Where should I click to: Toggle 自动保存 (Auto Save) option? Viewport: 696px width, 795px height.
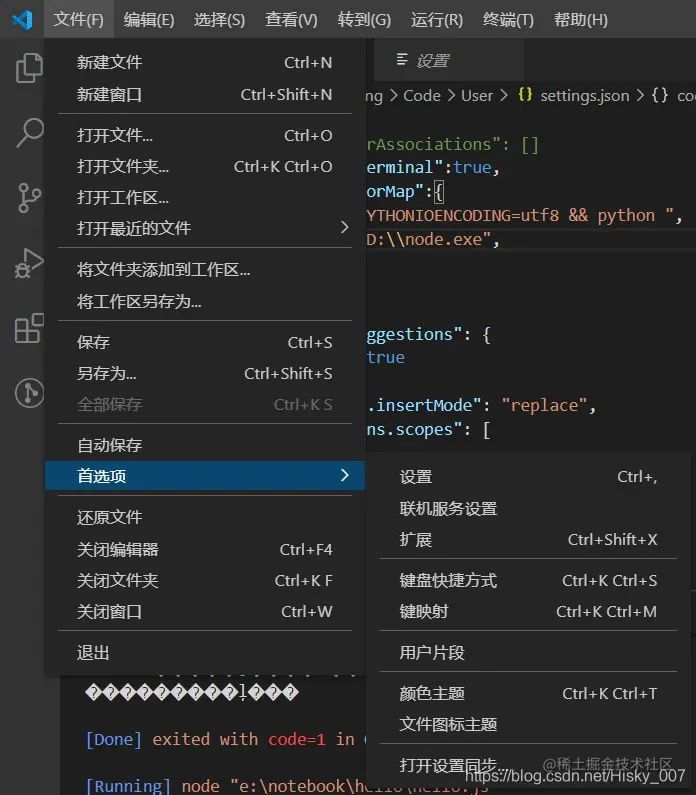pyautogui.click(x=110, y=445)
